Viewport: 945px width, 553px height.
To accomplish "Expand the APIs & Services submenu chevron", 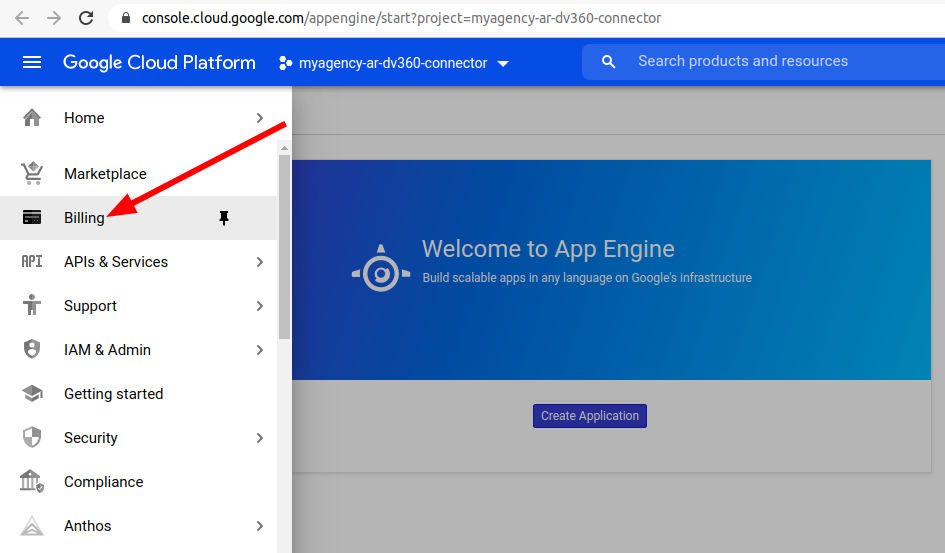I will point(260,262).
